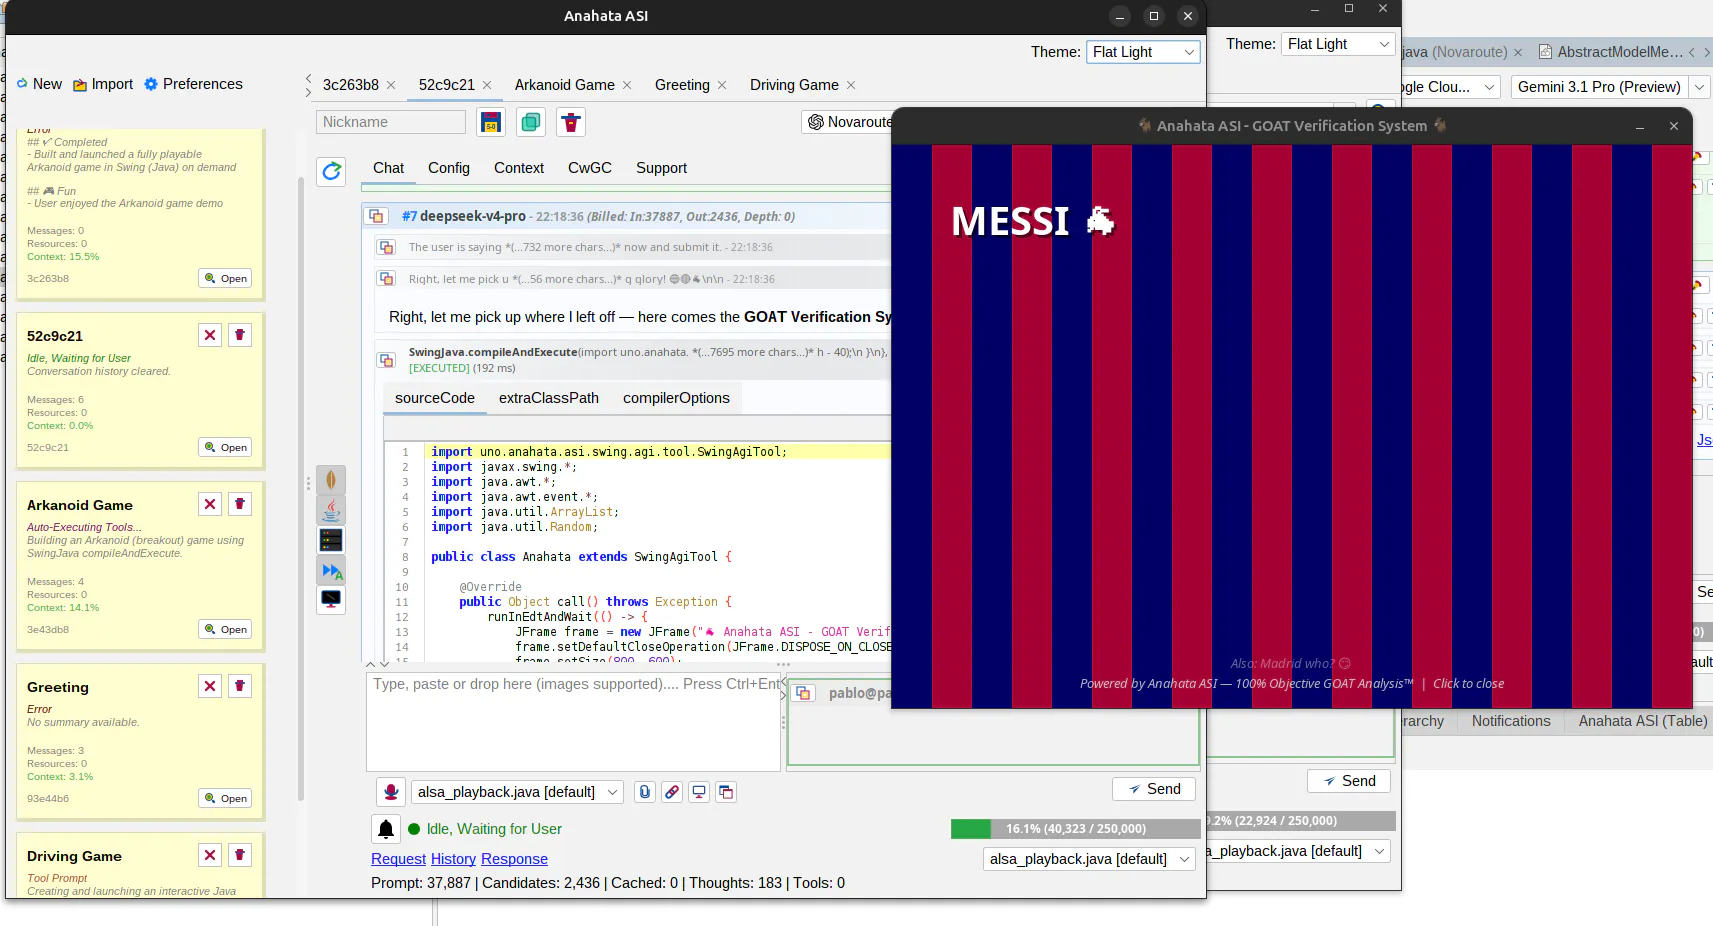Screen dimensions: 1713x926
Task: Click the monitor screenshot icon below input
Action: coord(699,792)
